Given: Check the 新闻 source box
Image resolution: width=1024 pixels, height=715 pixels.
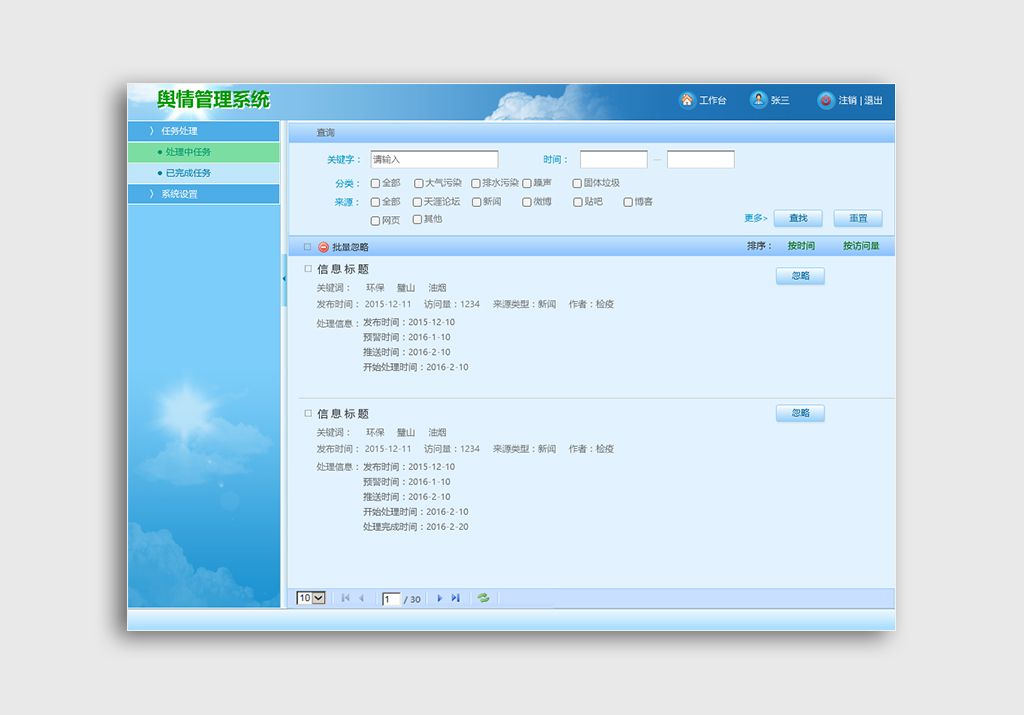Looking at the screenshot, I should (477, 202).
